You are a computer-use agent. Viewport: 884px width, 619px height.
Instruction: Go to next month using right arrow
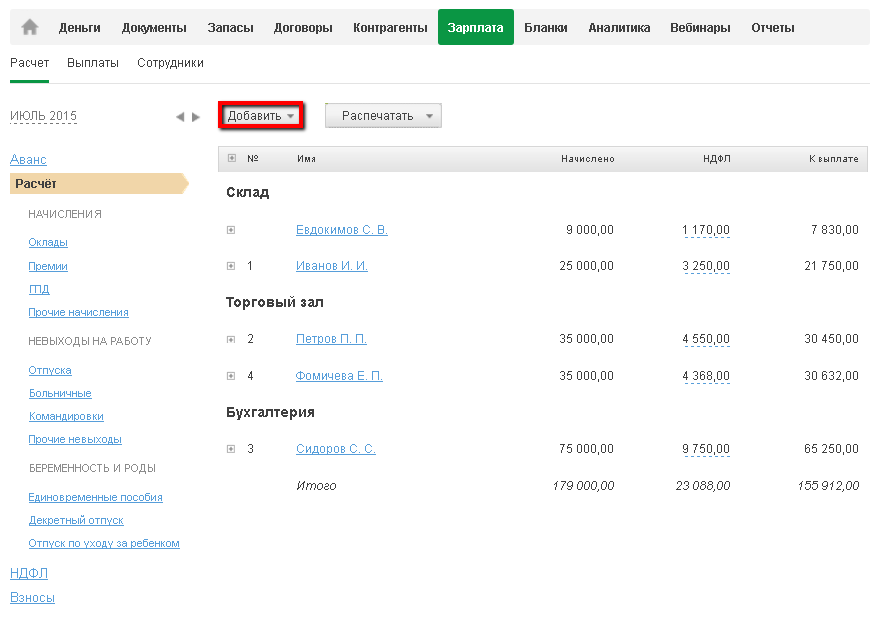point(196,117)
